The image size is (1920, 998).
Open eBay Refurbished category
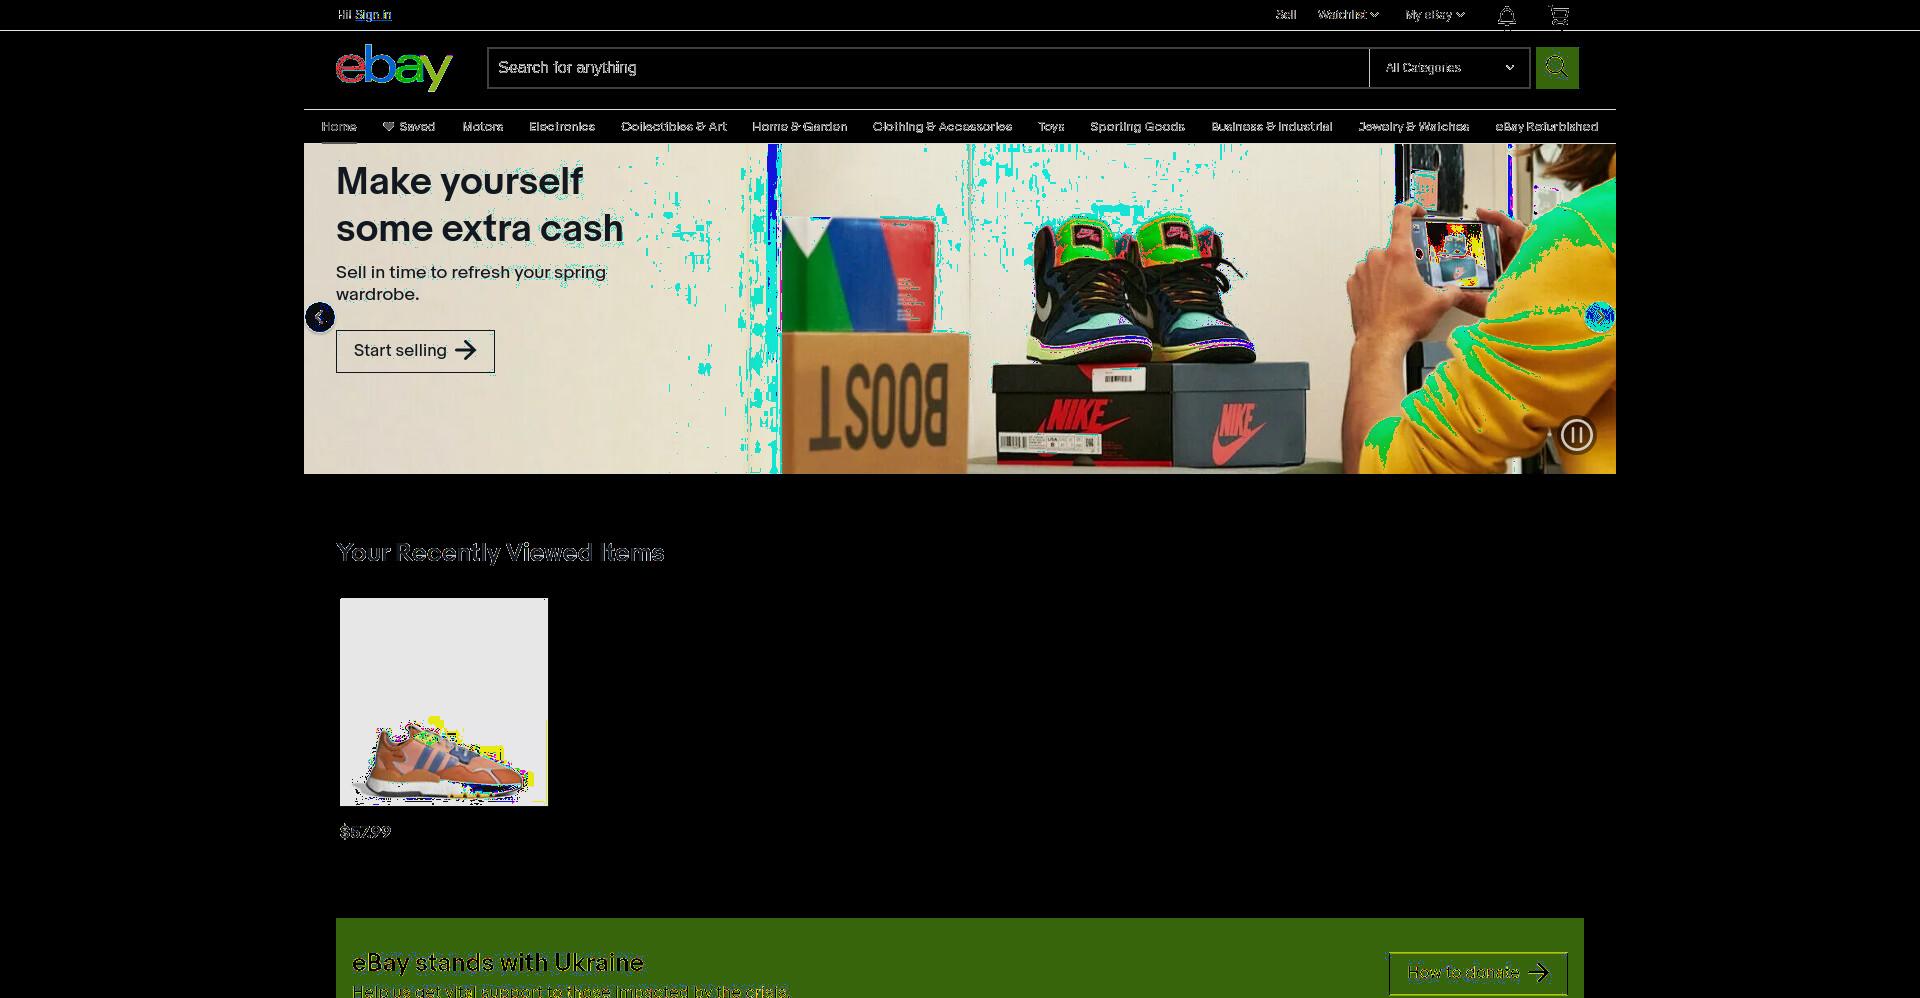click(1547, 127)
